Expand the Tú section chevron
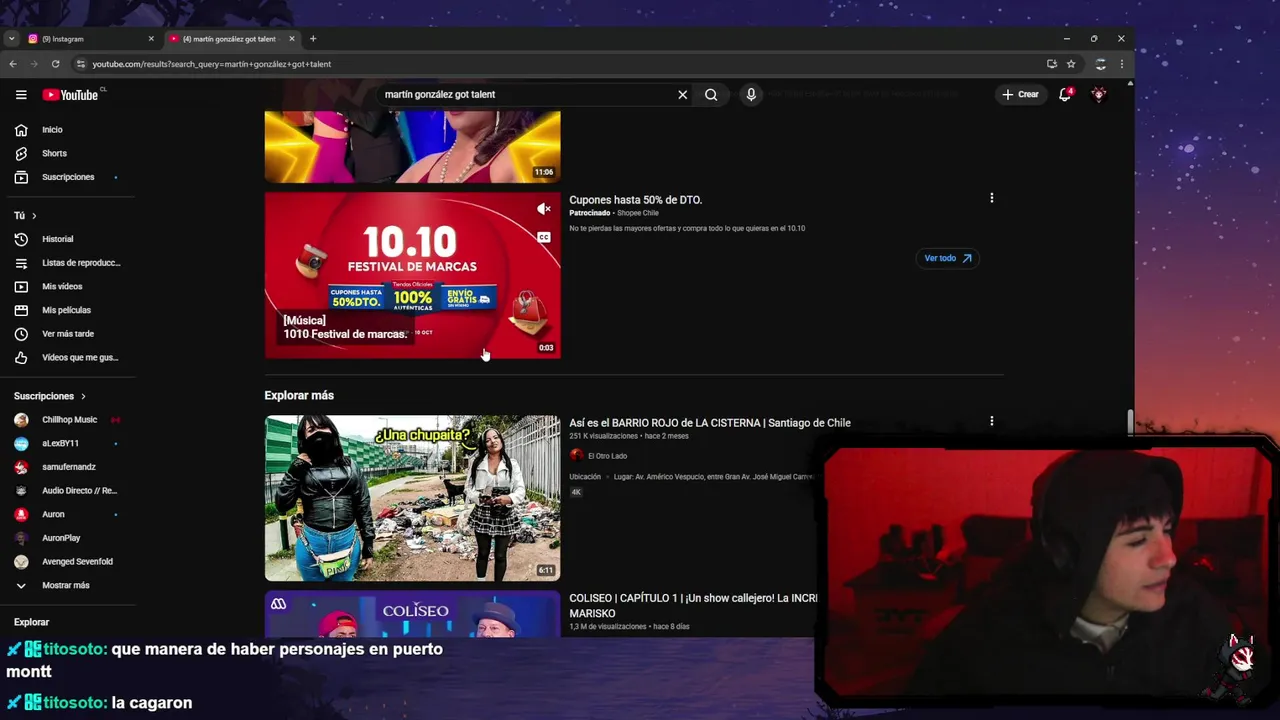The image size is (1280, 720). 34,216
